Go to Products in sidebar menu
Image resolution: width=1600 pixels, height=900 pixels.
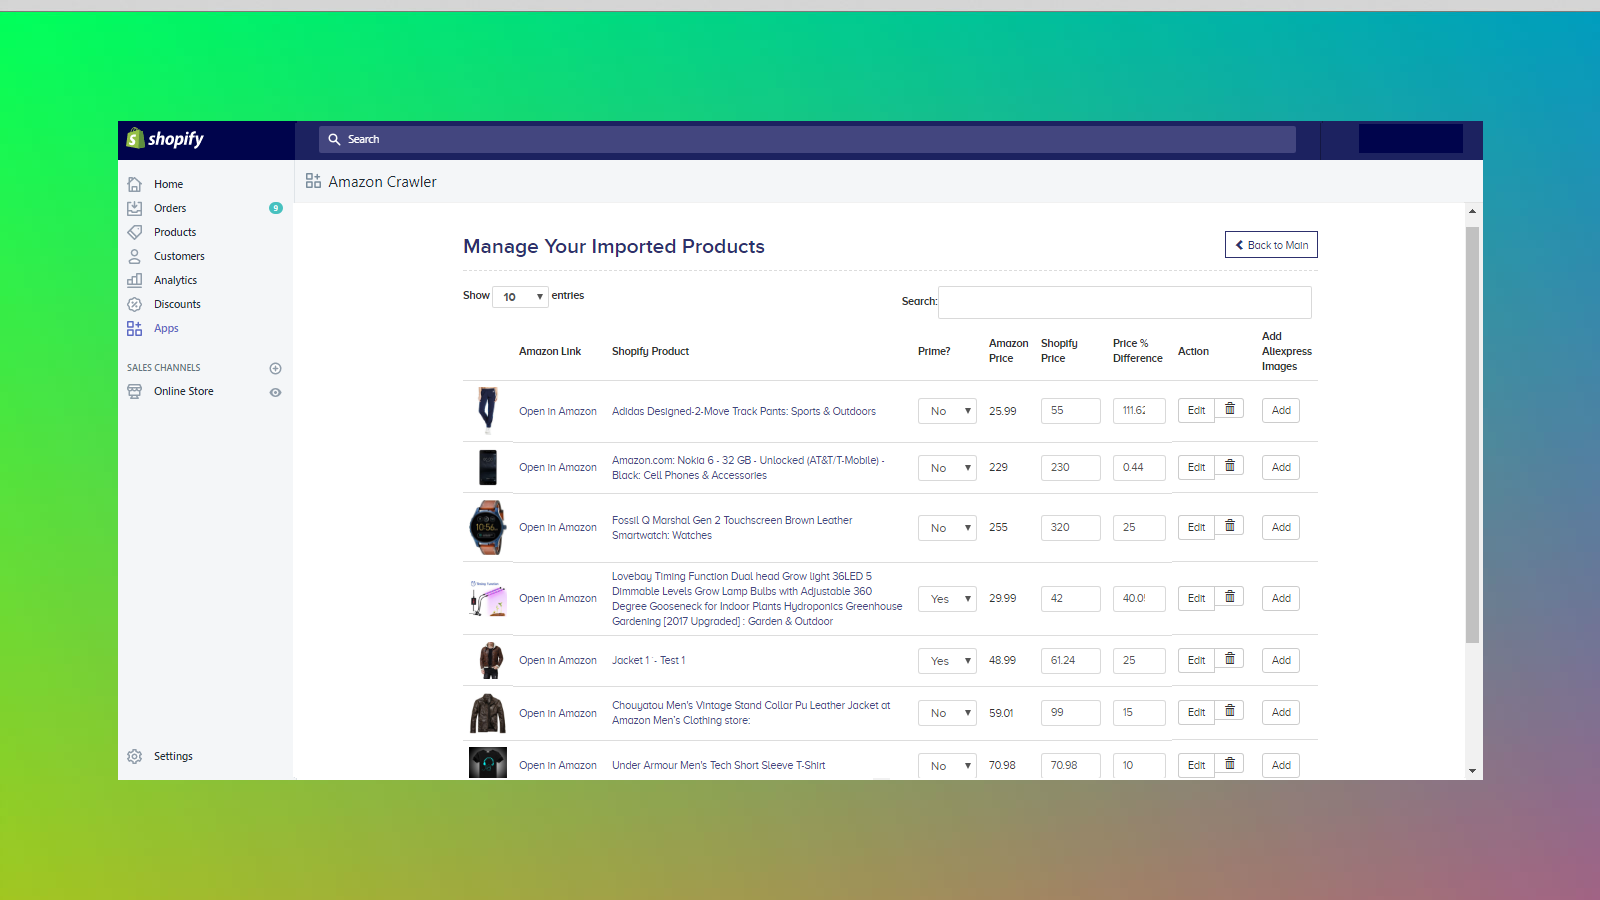coord(175,232)
